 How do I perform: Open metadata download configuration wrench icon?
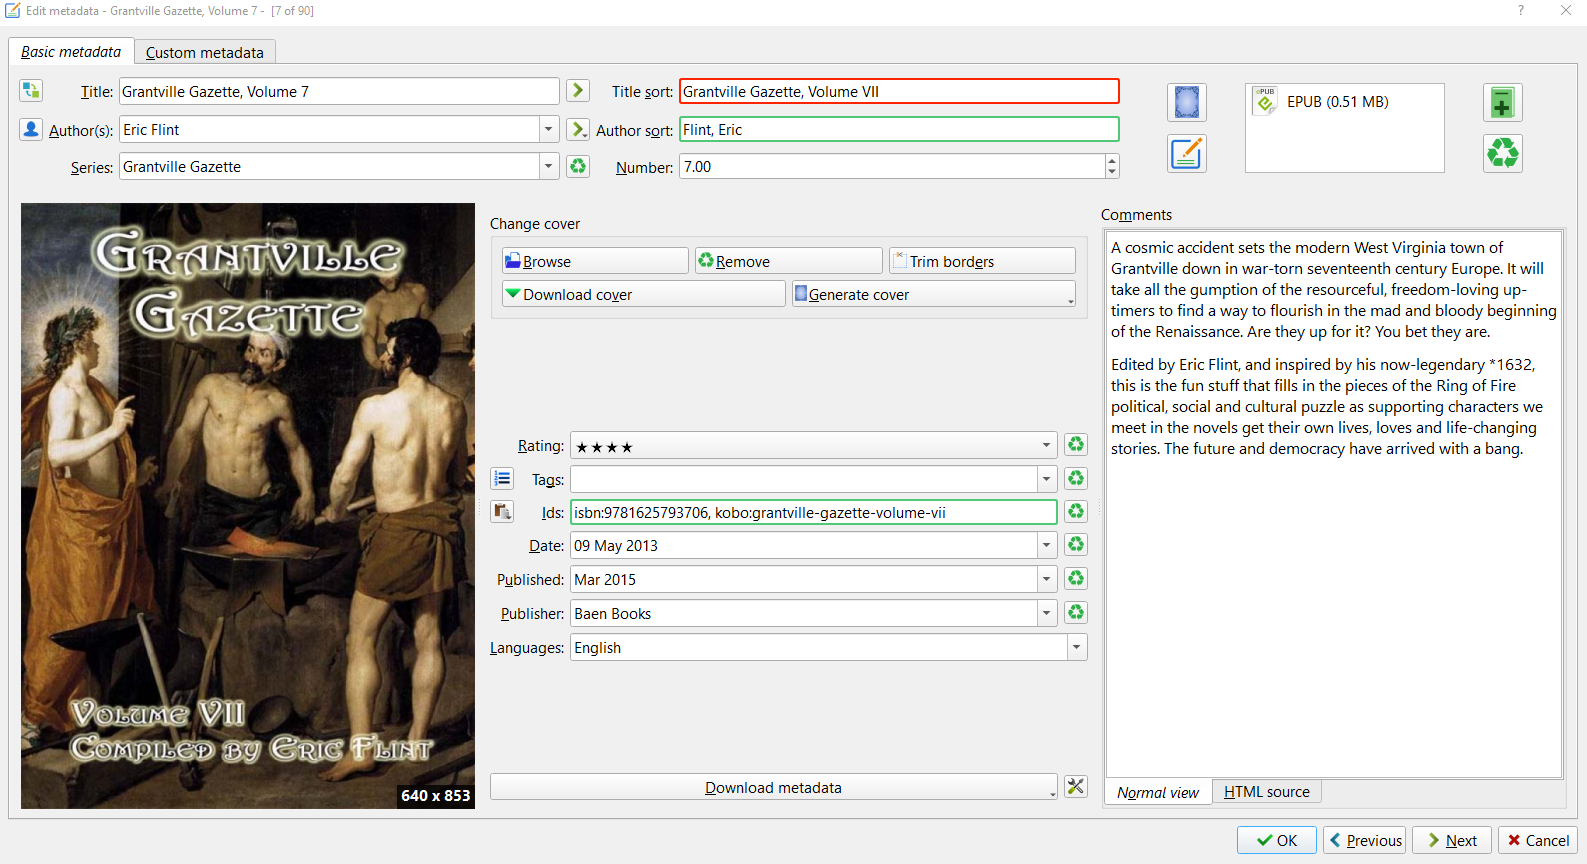click(x=1076, y=787)
